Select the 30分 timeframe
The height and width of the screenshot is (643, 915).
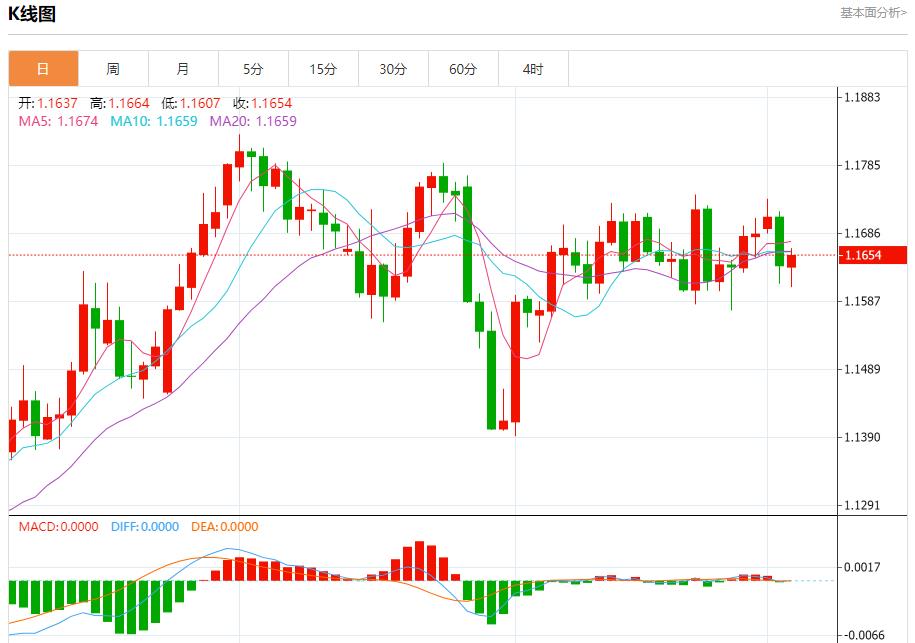click(x=394, y=68)
